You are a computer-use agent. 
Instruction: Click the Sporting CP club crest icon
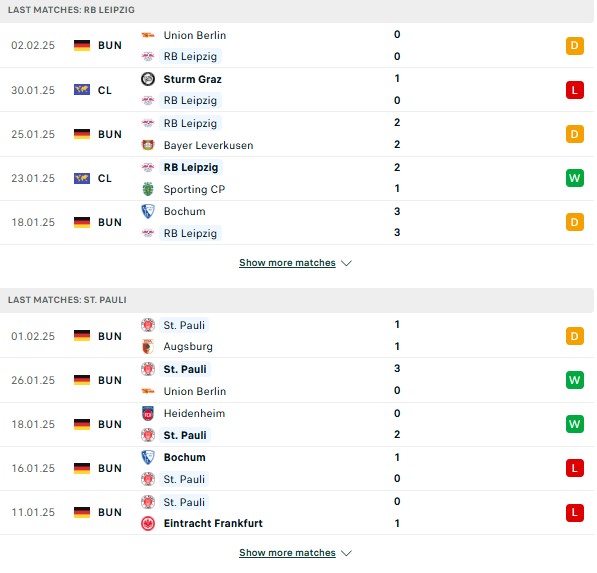point(148,189)
